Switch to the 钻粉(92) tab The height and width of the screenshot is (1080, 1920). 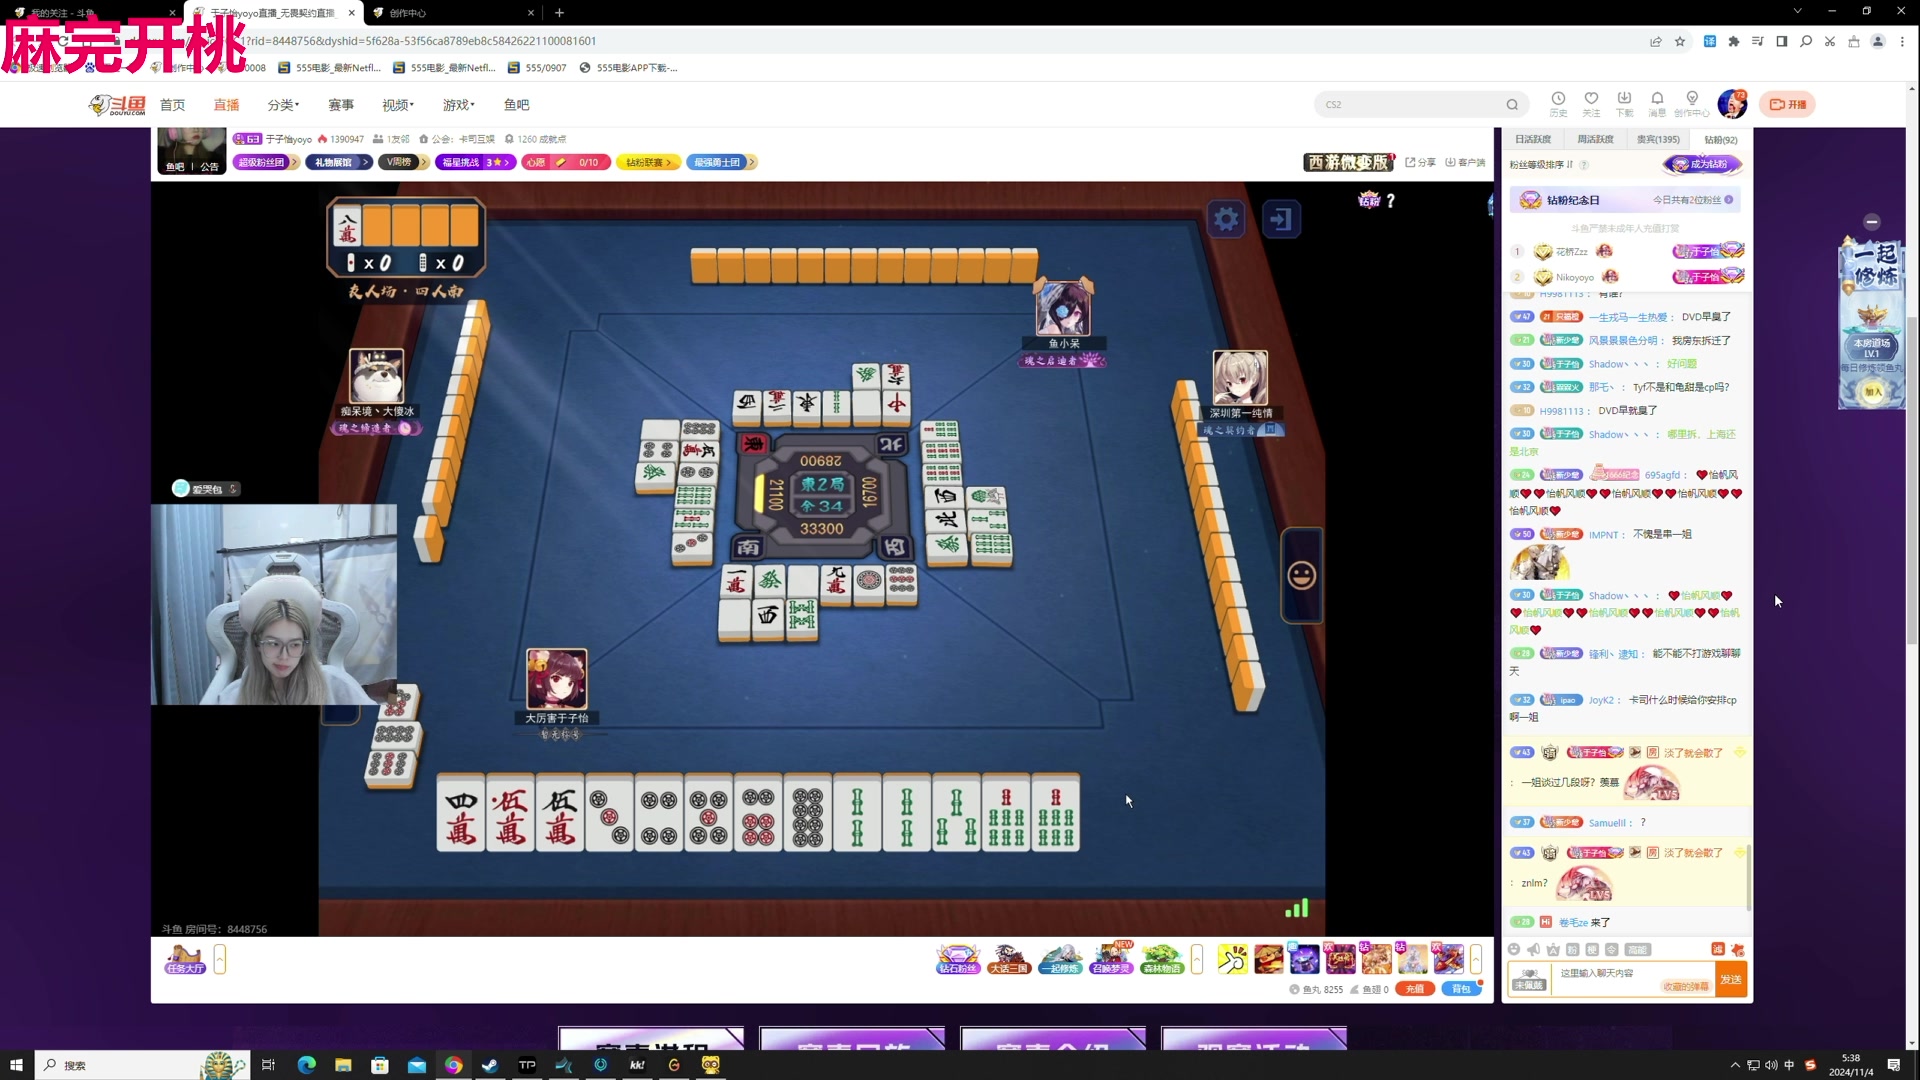tap(1721, 139)
